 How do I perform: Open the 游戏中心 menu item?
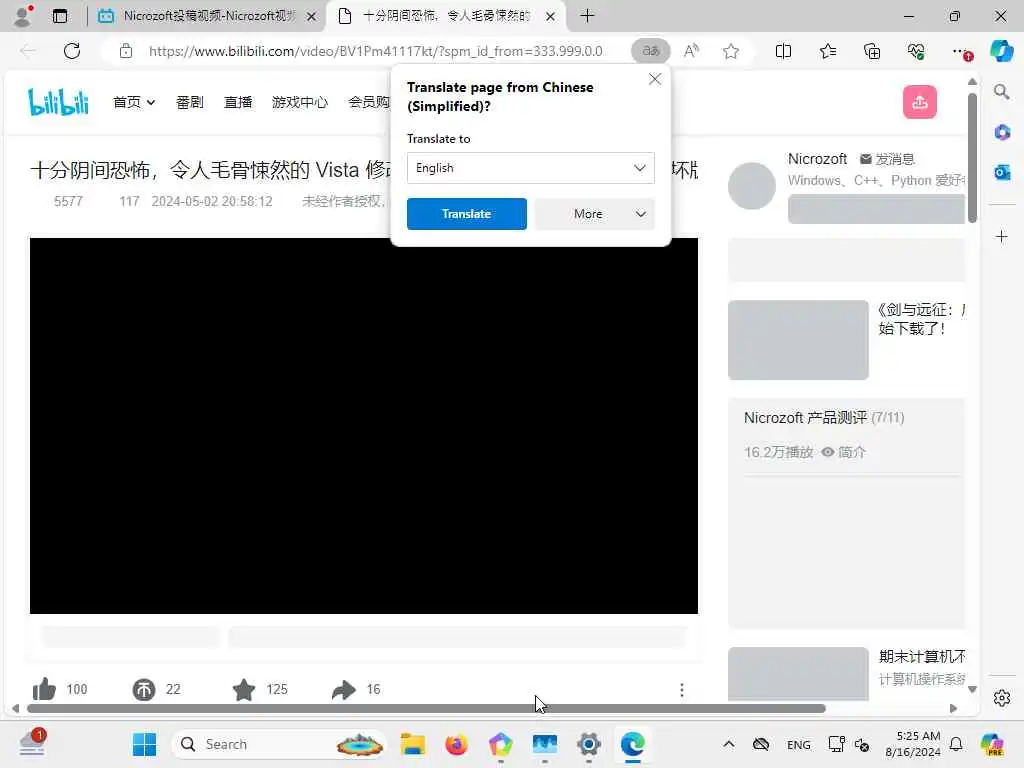coord(300,102)
